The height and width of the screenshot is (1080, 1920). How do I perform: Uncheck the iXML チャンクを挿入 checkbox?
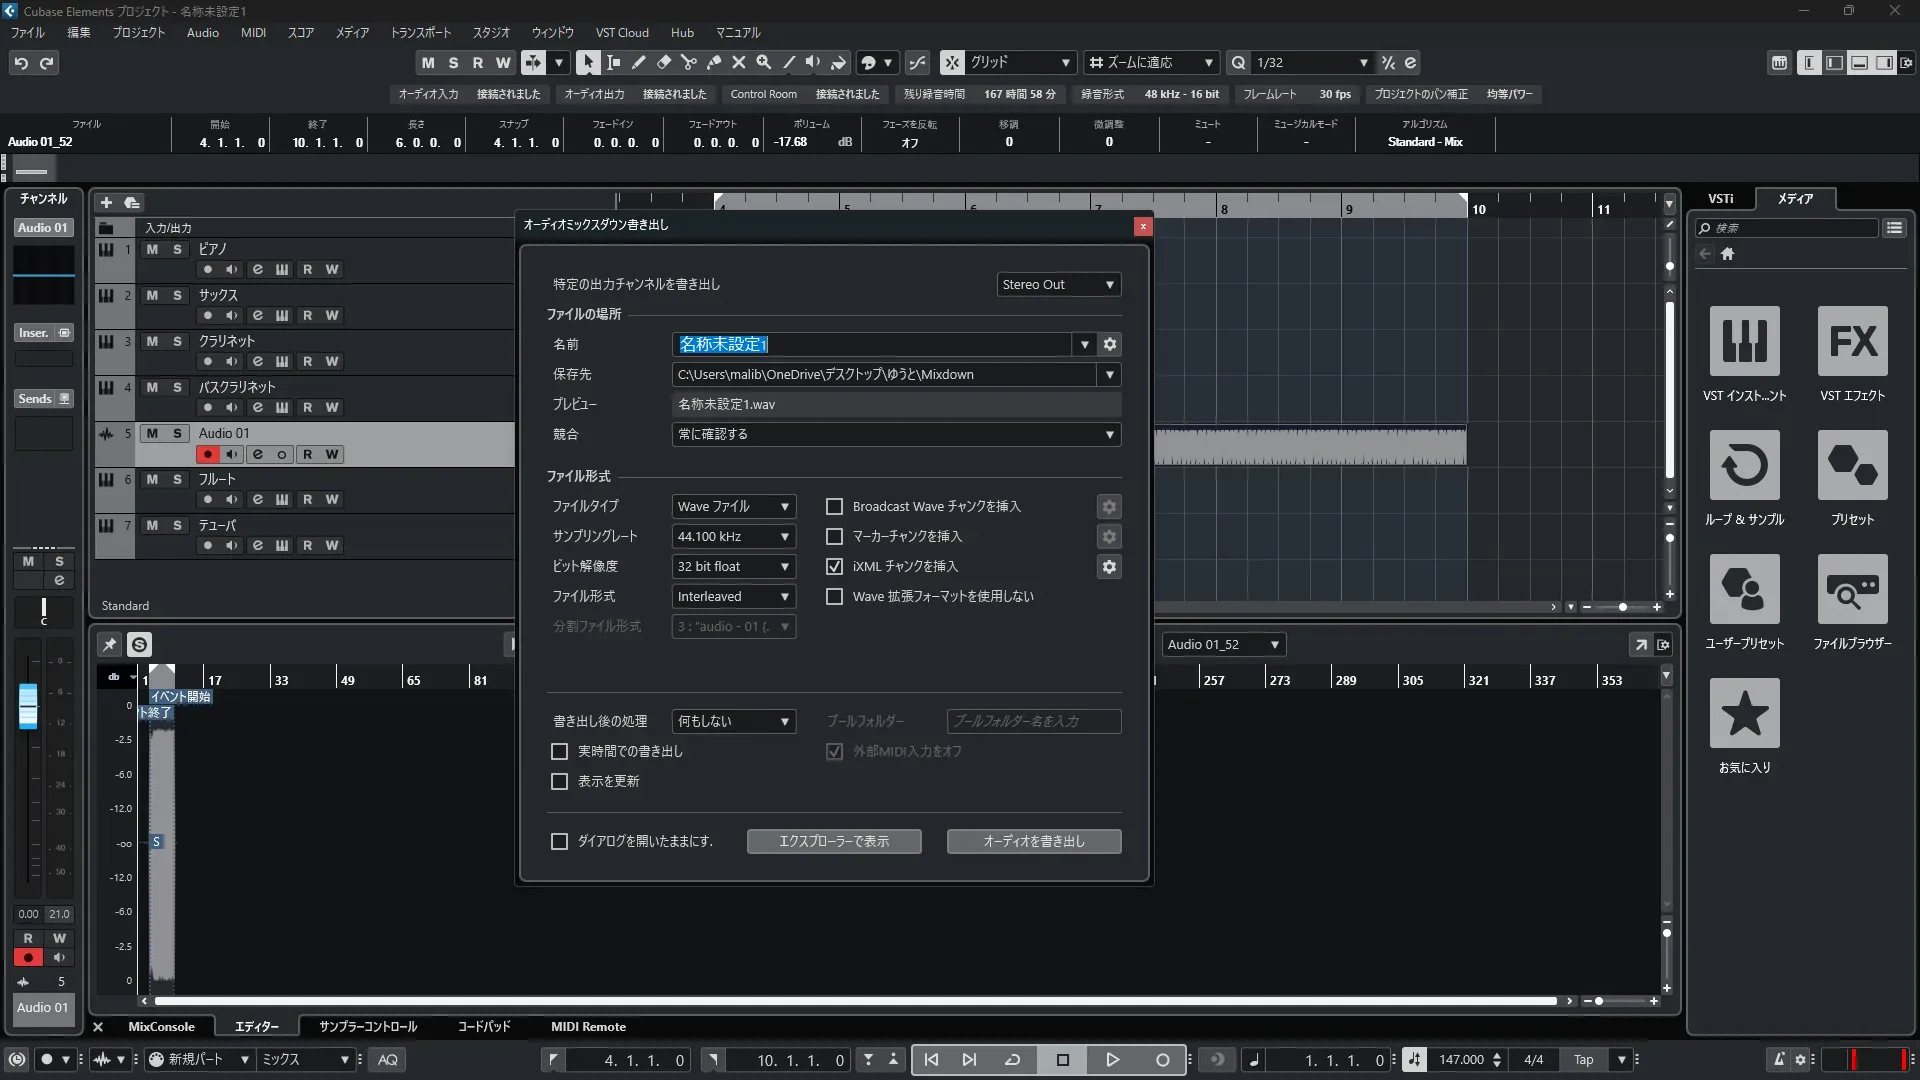click(x=834, y=567)
